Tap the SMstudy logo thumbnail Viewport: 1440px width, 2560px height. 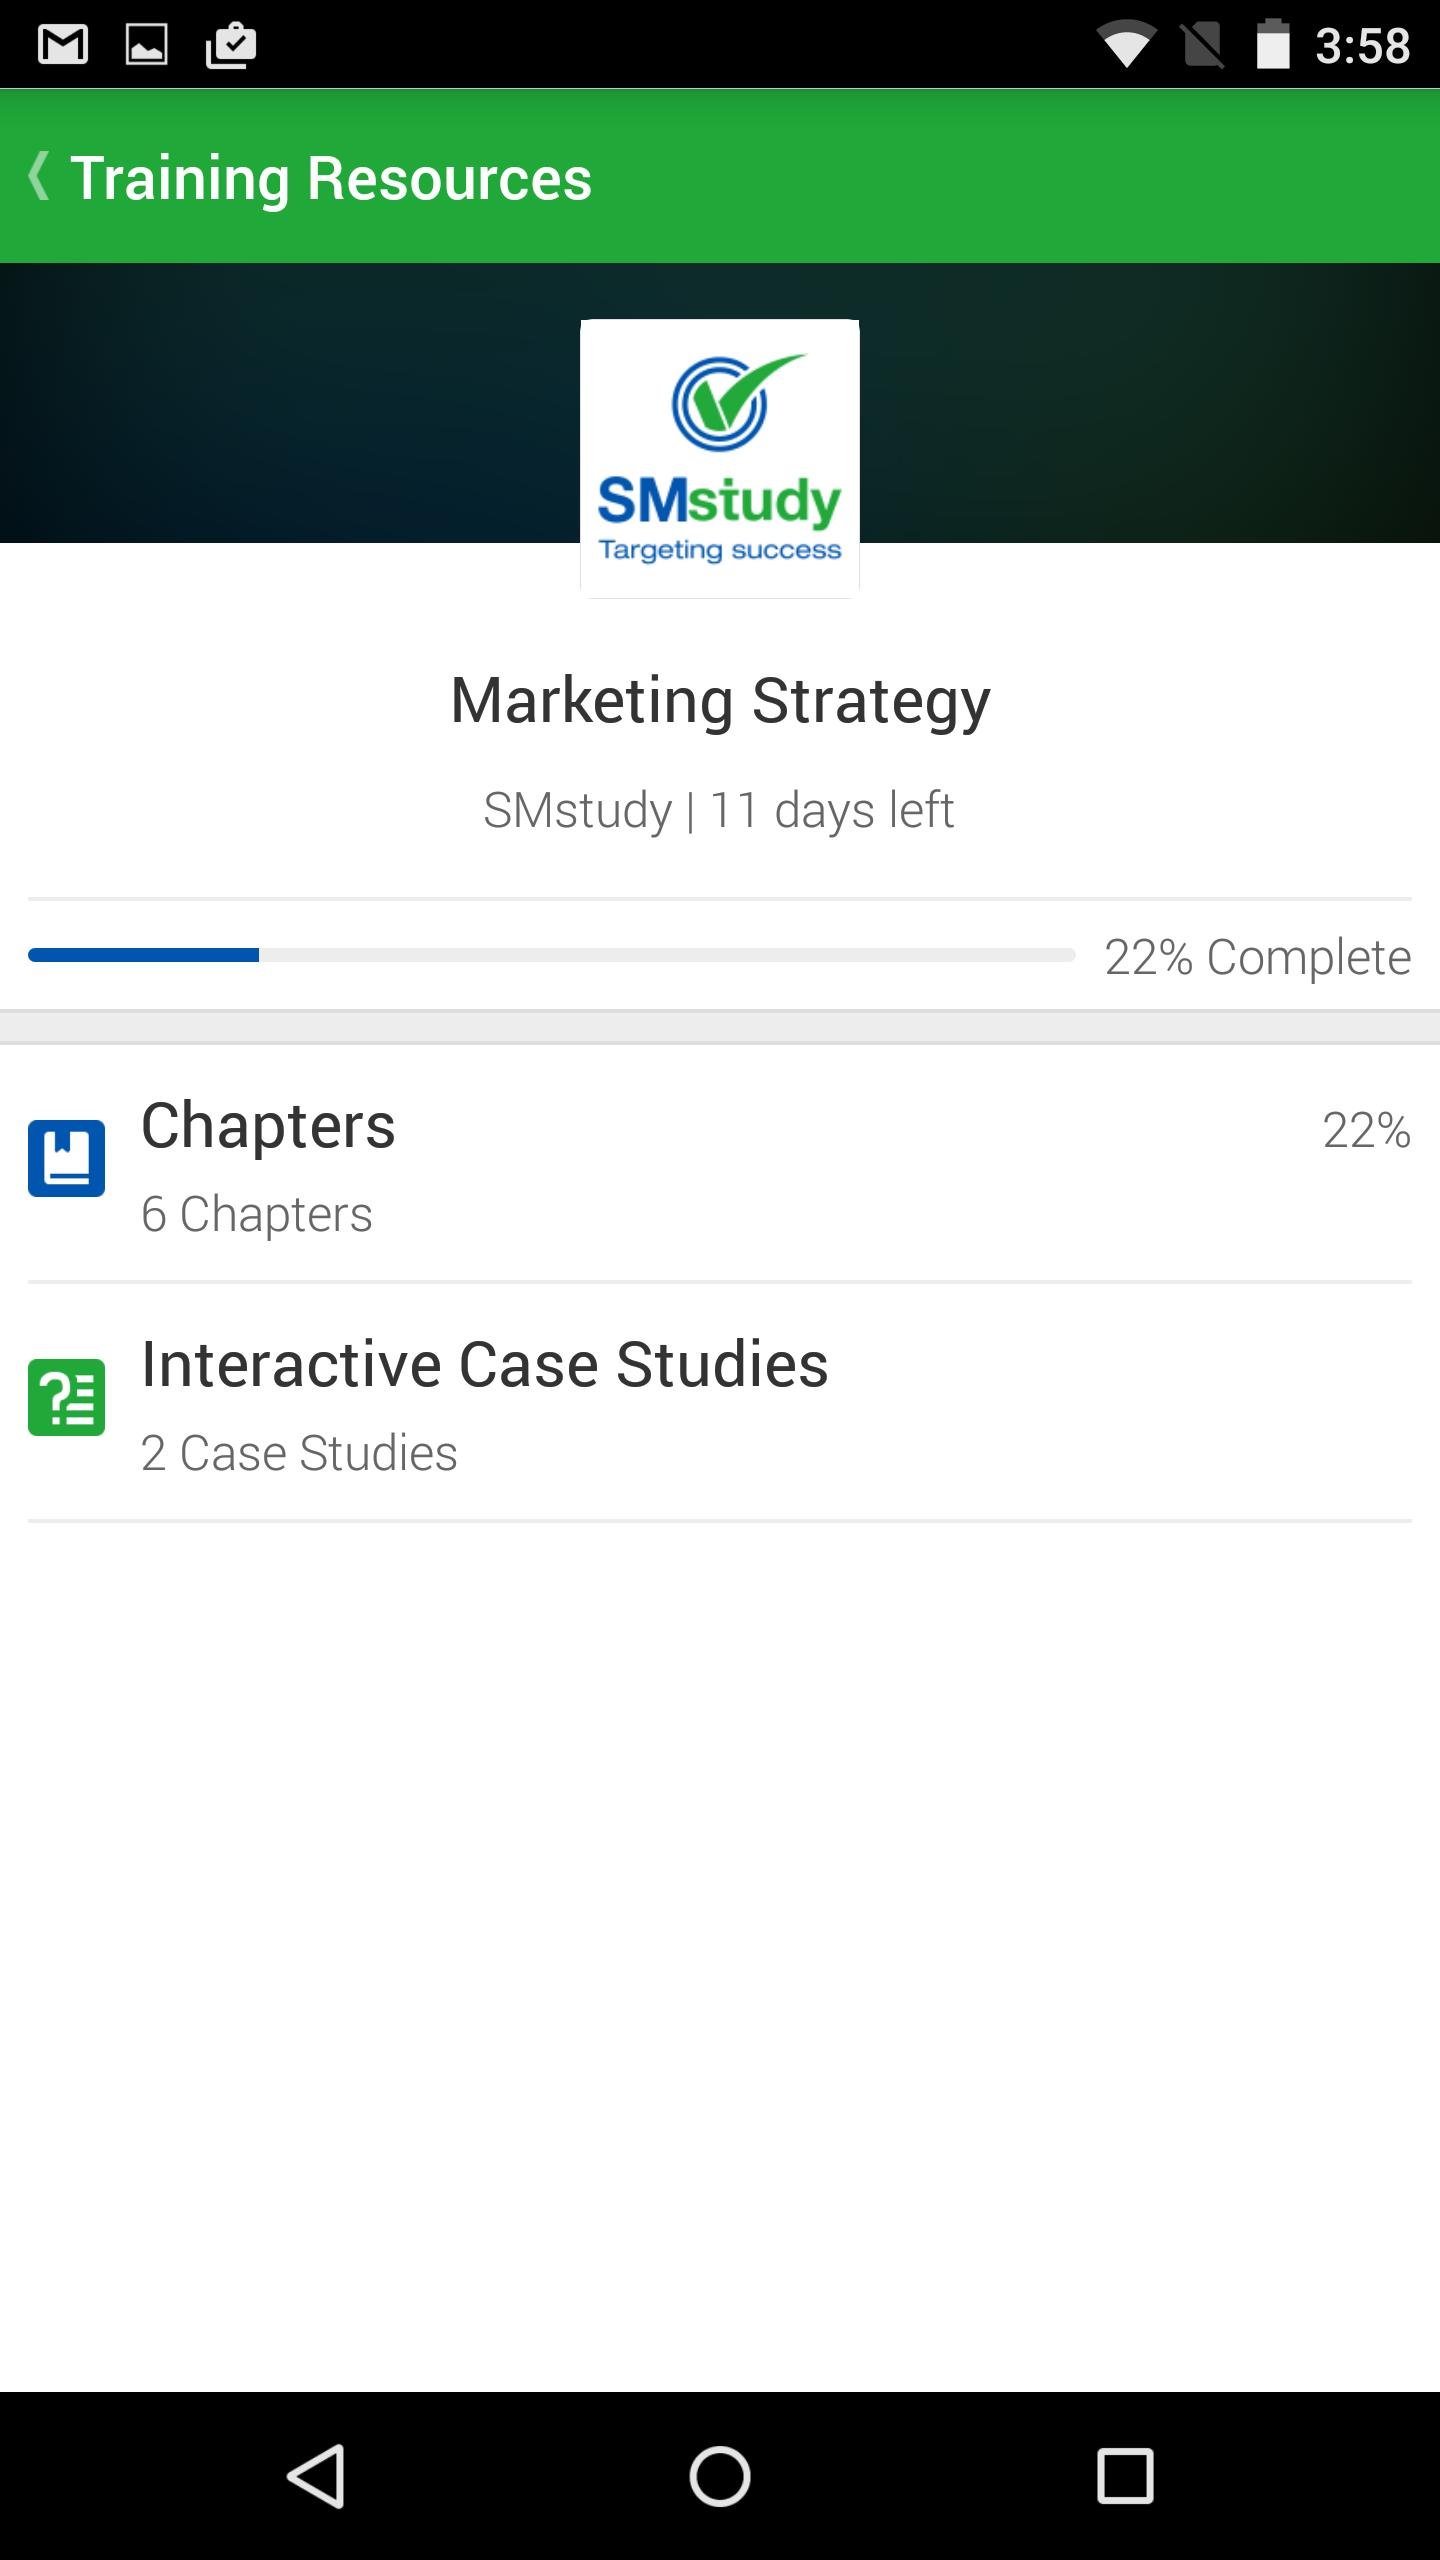coord(720,459)
